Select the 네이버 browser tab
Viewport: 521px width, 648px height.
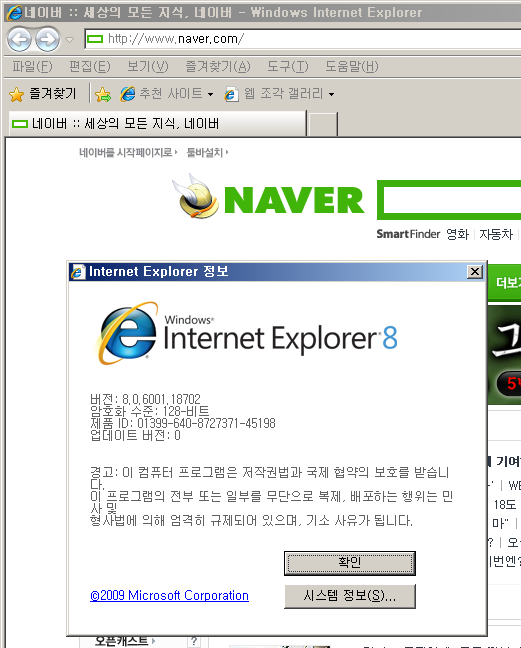point(157,123)
